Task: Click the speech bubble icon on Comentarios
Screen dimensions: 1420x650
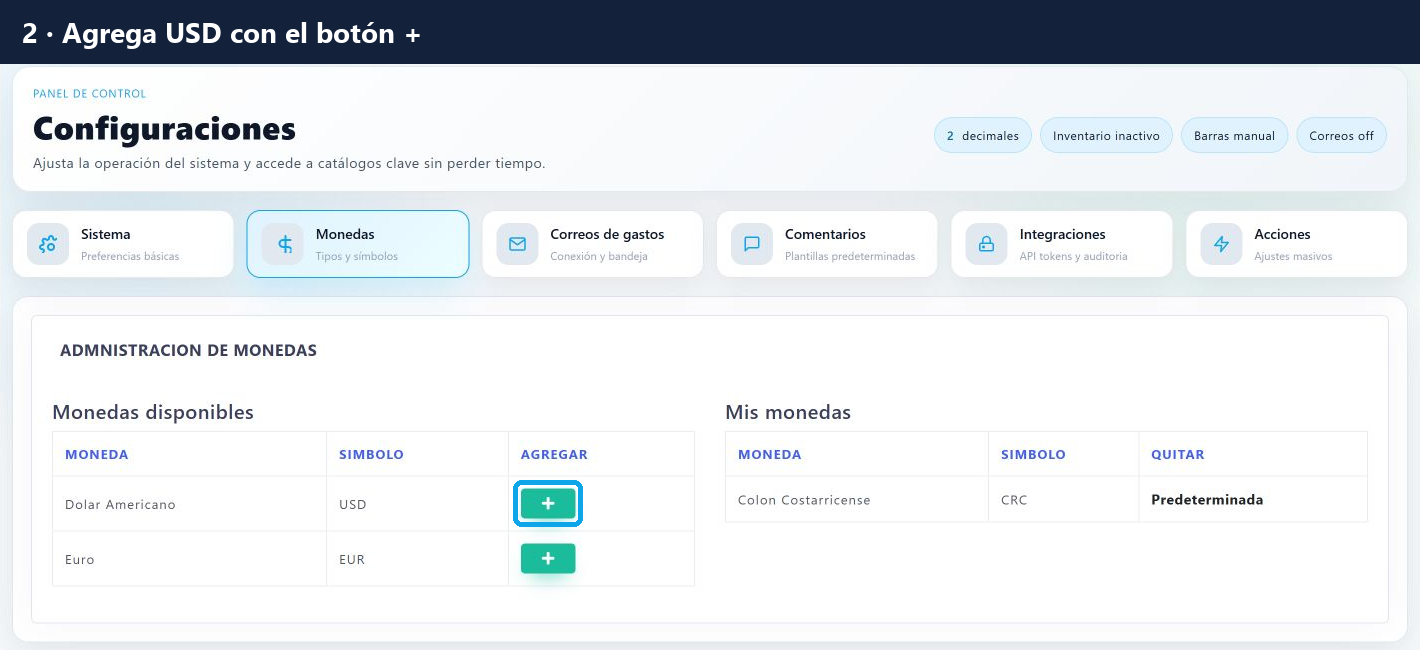Action: [x=752, y=244]
